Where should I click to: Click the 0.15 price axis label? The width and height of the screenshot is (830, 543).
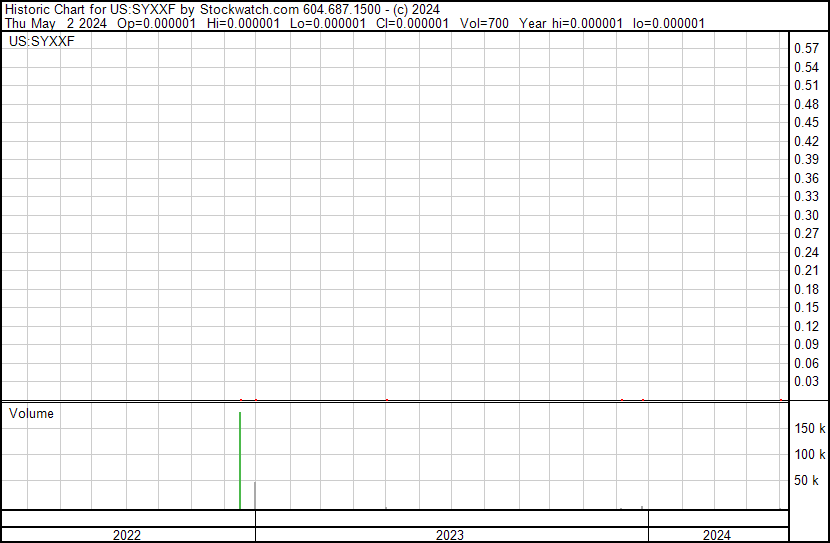(x=807, y=307)
